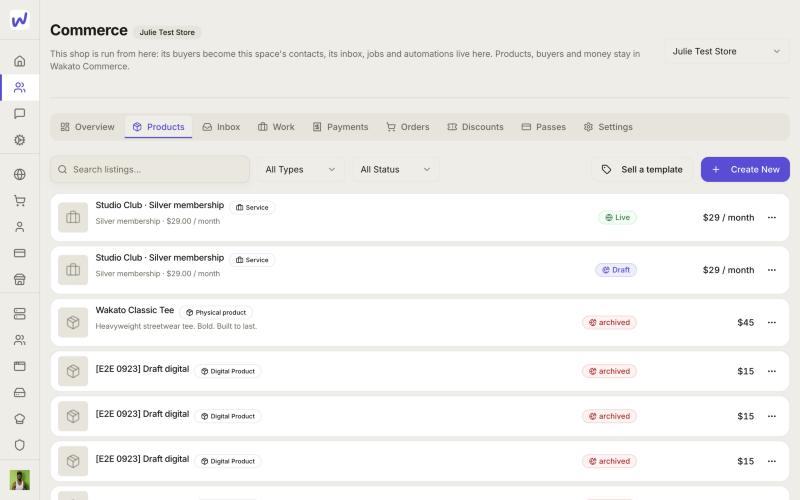Click the Draft status badge
The width and height of the screenshot is (800, 500).
[616, 270]
